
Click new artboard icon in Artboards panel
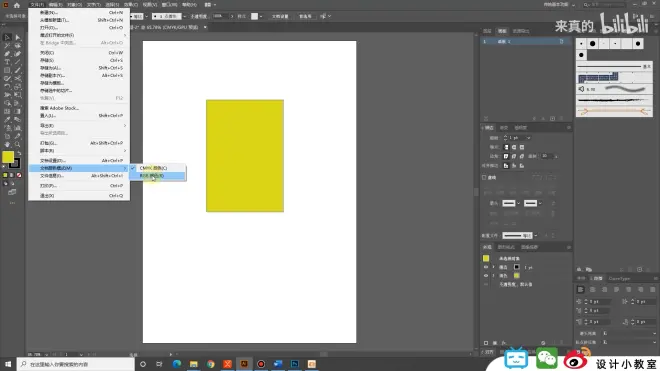pos(553,119)
